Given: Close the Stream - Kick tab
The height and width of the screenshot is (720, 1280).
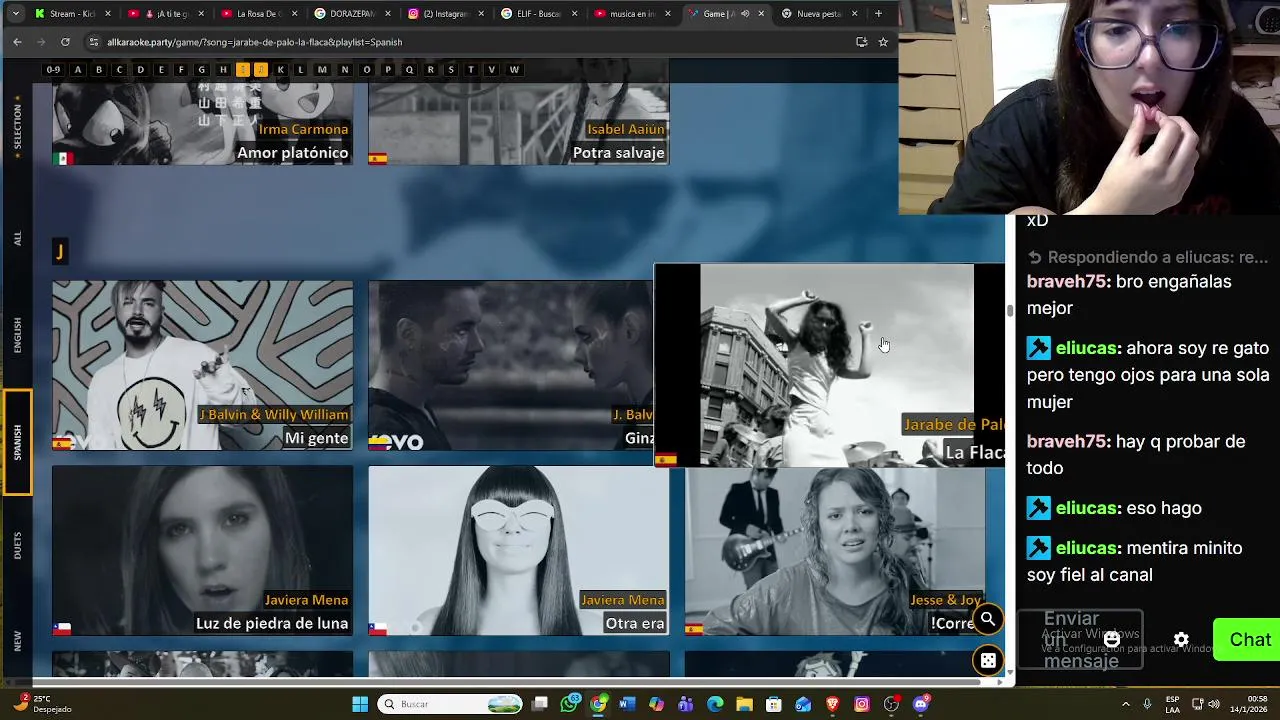Looking at the screenshot, I should [107, 13].
